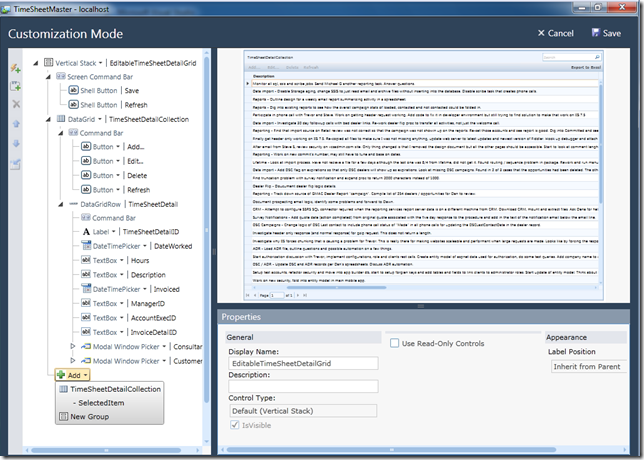Click the Shell Button Refresh icon
This screenshot has height=460, width=644.
point(73,104)
